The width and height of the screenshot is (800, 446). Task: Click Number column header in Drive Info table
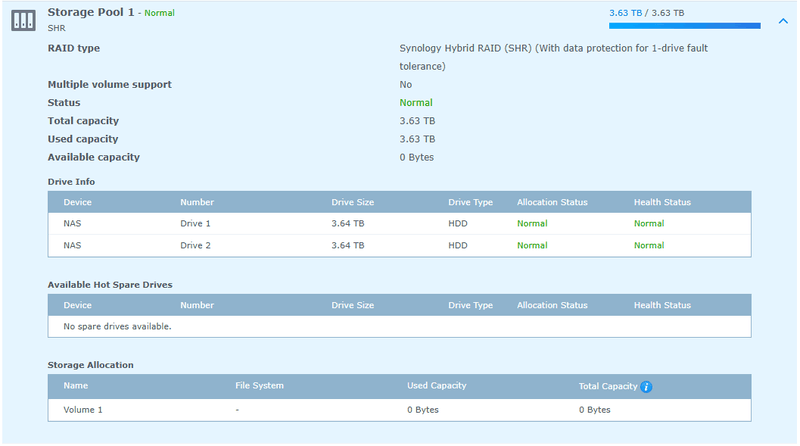click(x=197, y=202)
